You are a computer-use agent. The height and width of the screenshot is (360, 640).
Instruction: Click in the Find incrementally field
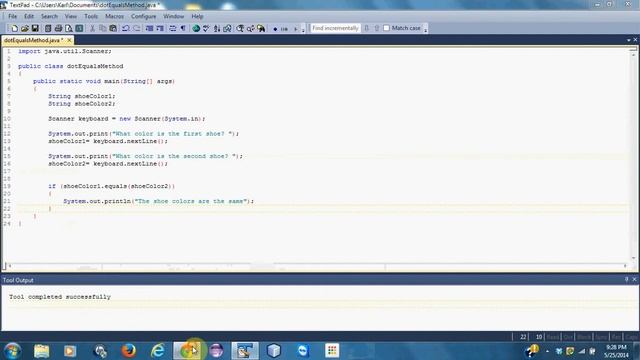pos(335,28)
